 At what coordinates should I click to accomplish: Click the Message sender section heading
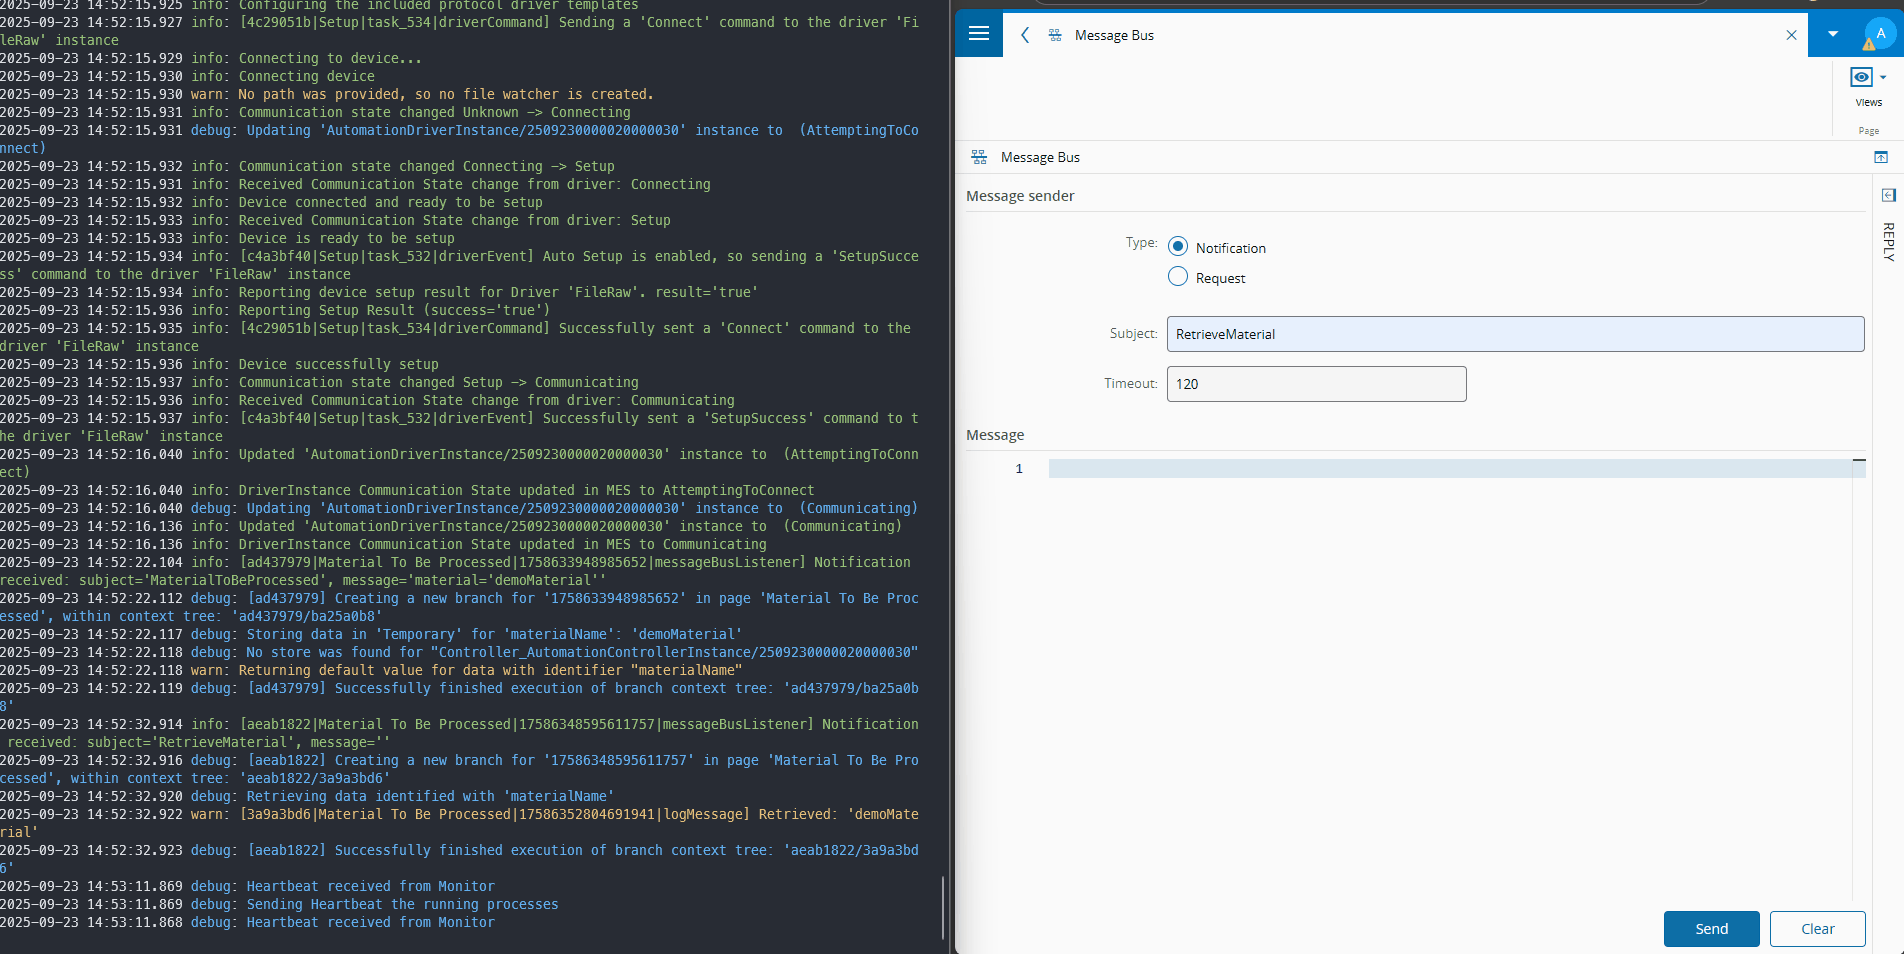click(x=1020, y=196)
